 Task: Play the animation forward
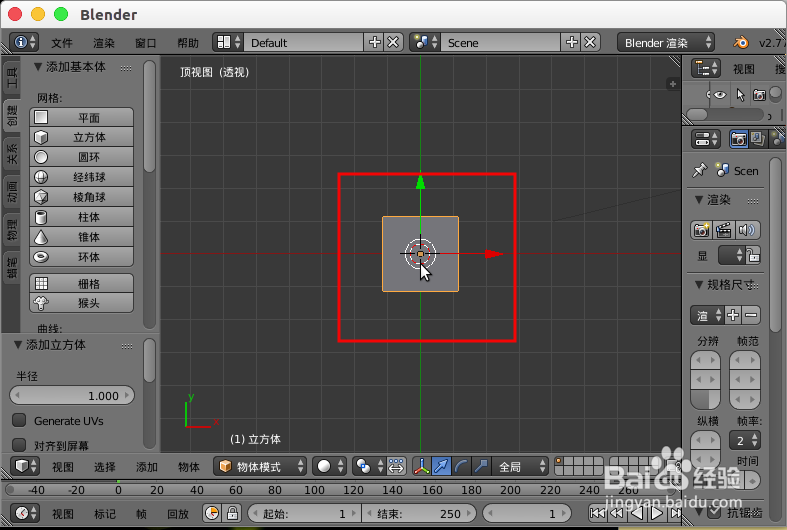click(656, 513)
